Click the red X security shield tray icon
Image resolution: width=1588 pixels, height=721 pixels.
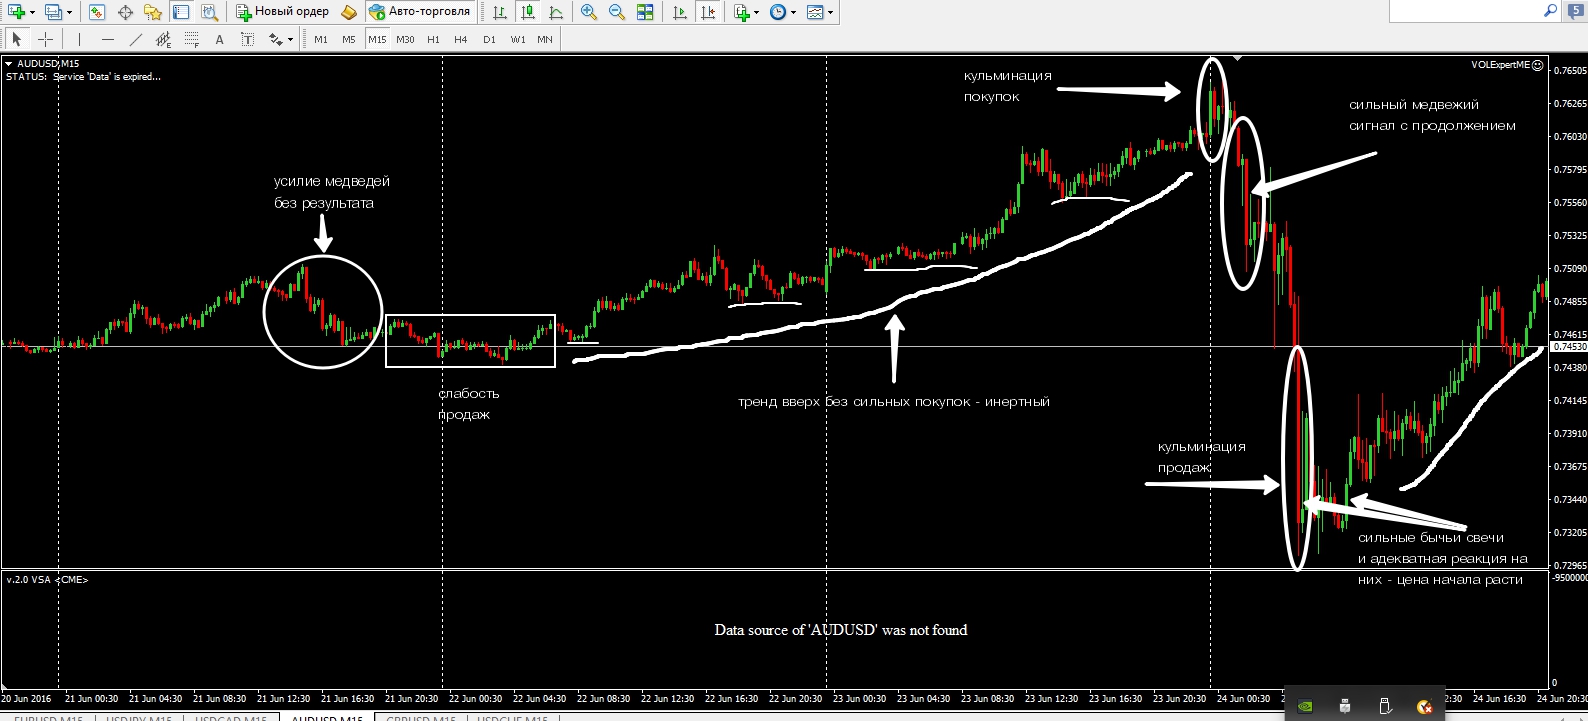tap(1425, 706)
